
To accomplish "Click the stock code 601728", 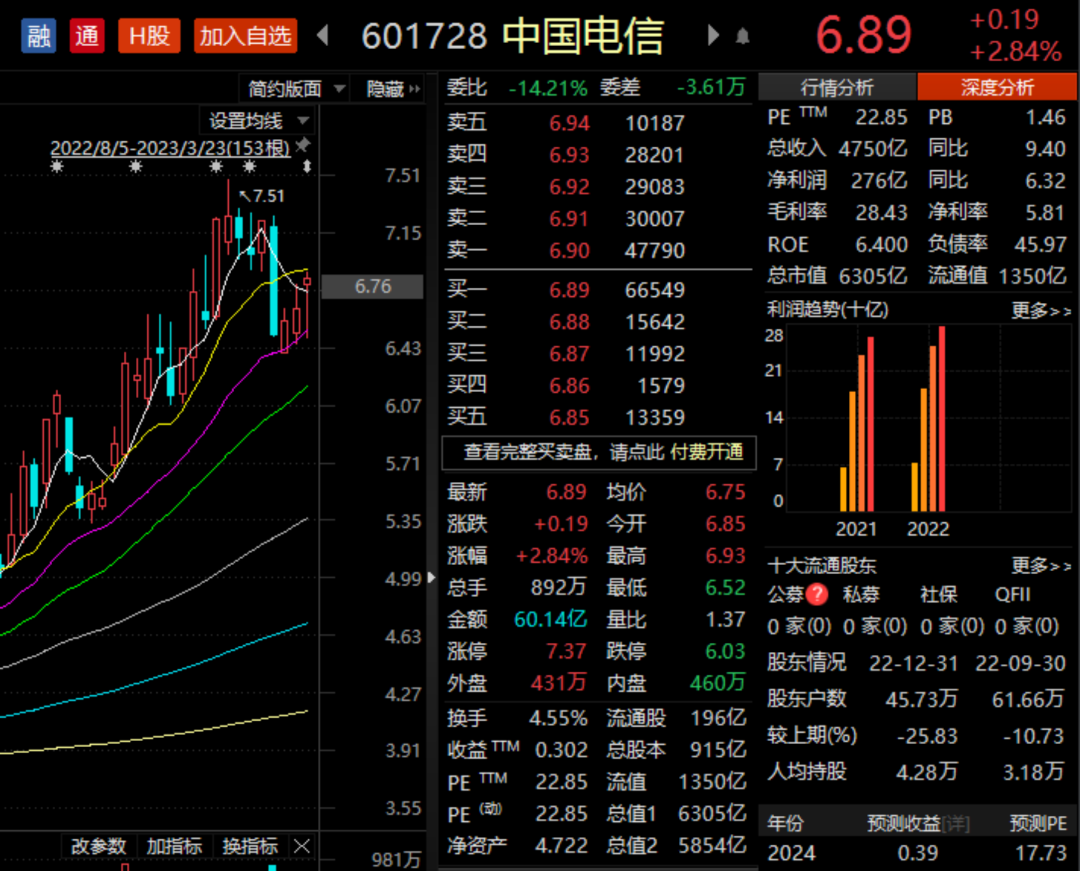I will 424,36.
